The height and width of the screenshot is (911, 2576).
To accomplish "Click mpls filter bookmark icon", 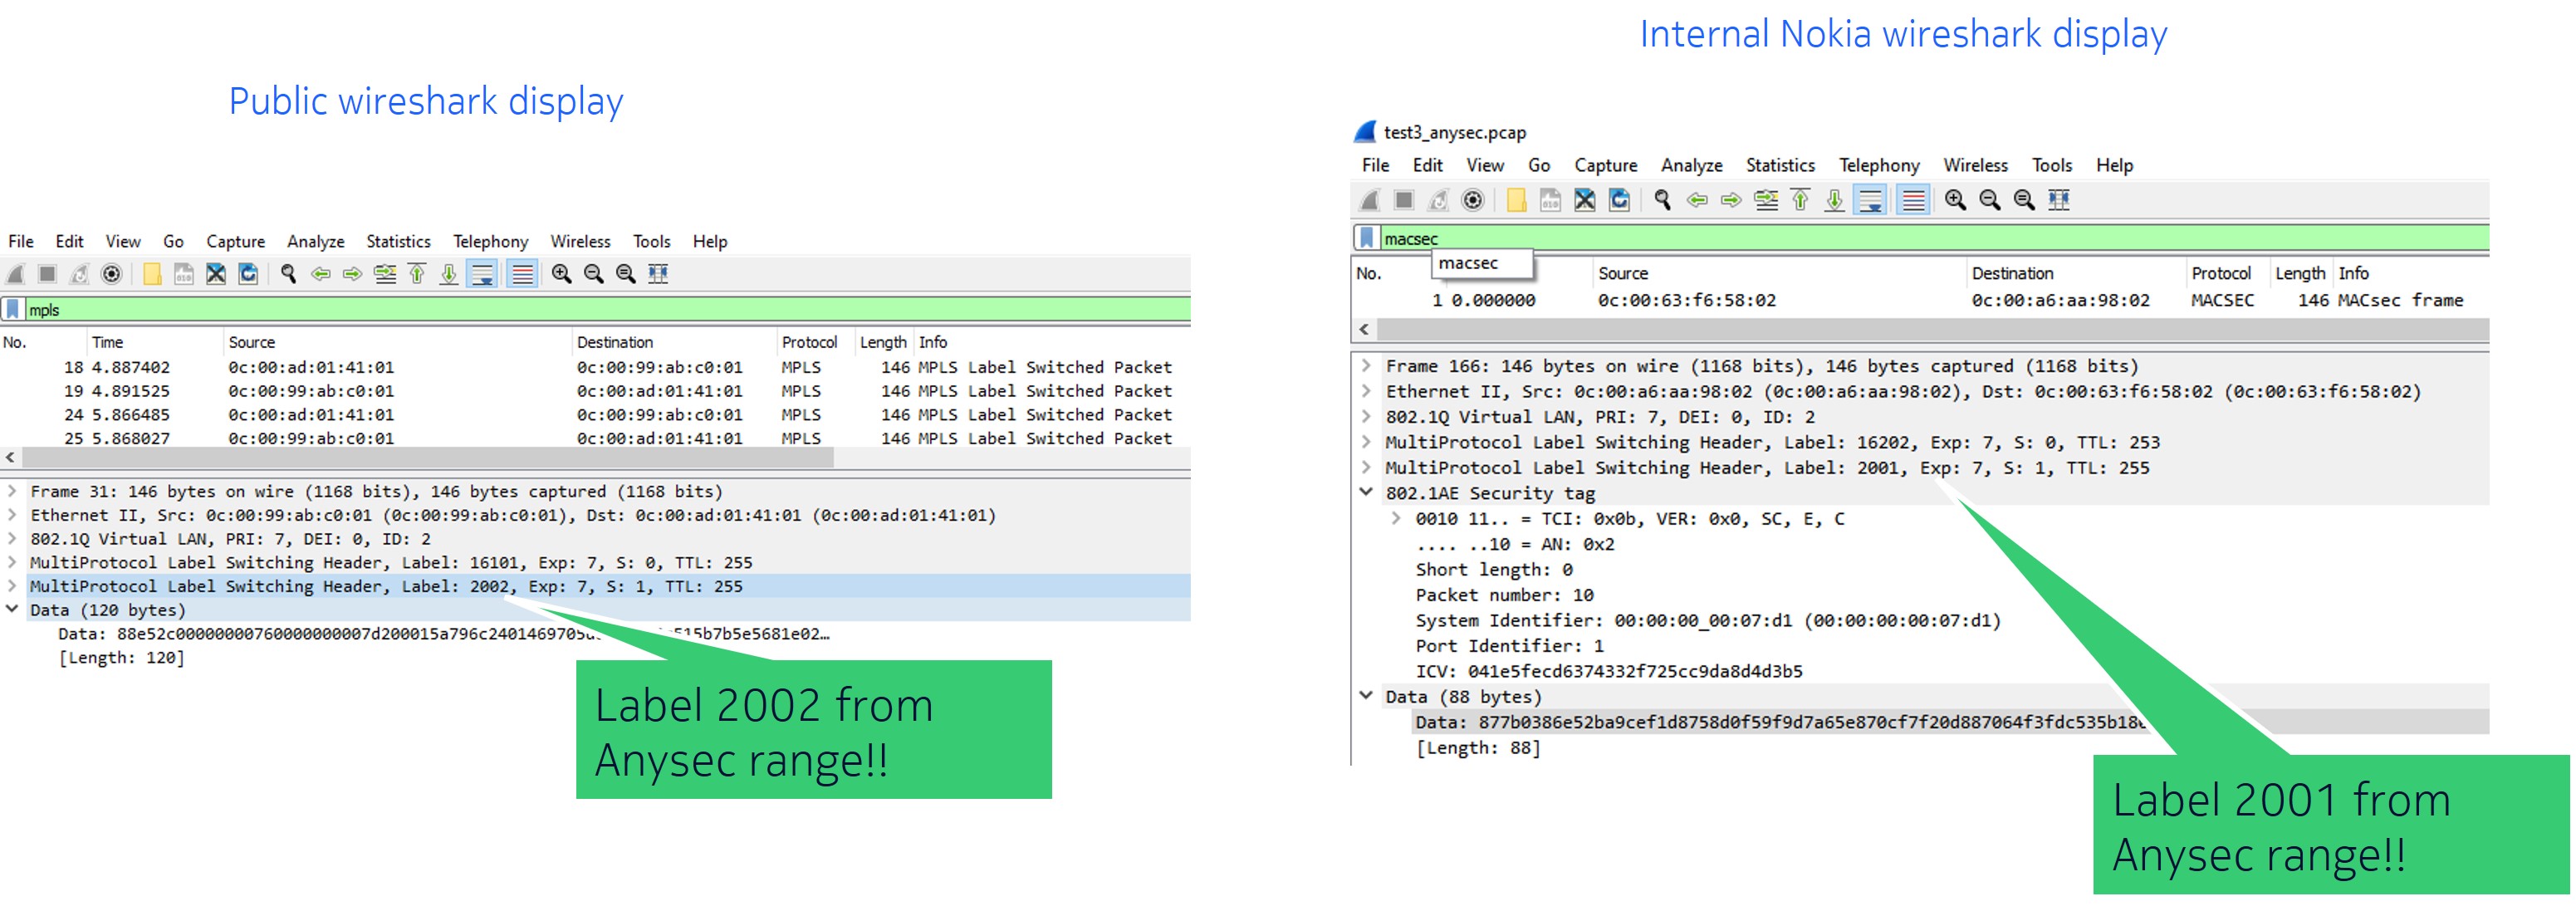I will tap(12, 310).
